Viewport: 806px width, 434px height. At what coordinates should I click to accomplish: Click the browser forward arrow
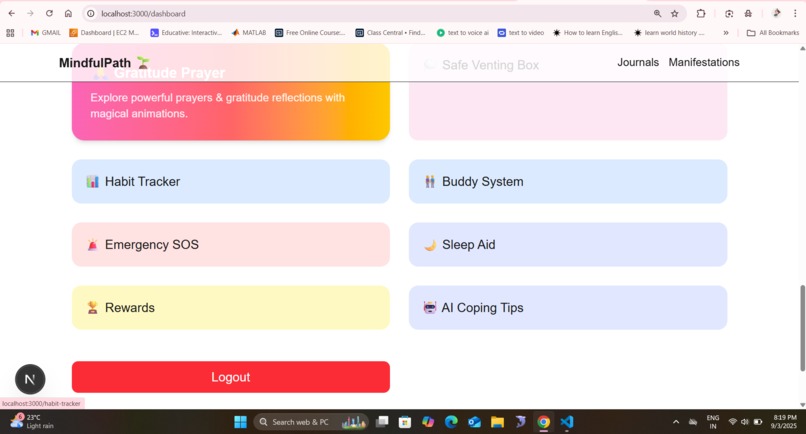30,13
